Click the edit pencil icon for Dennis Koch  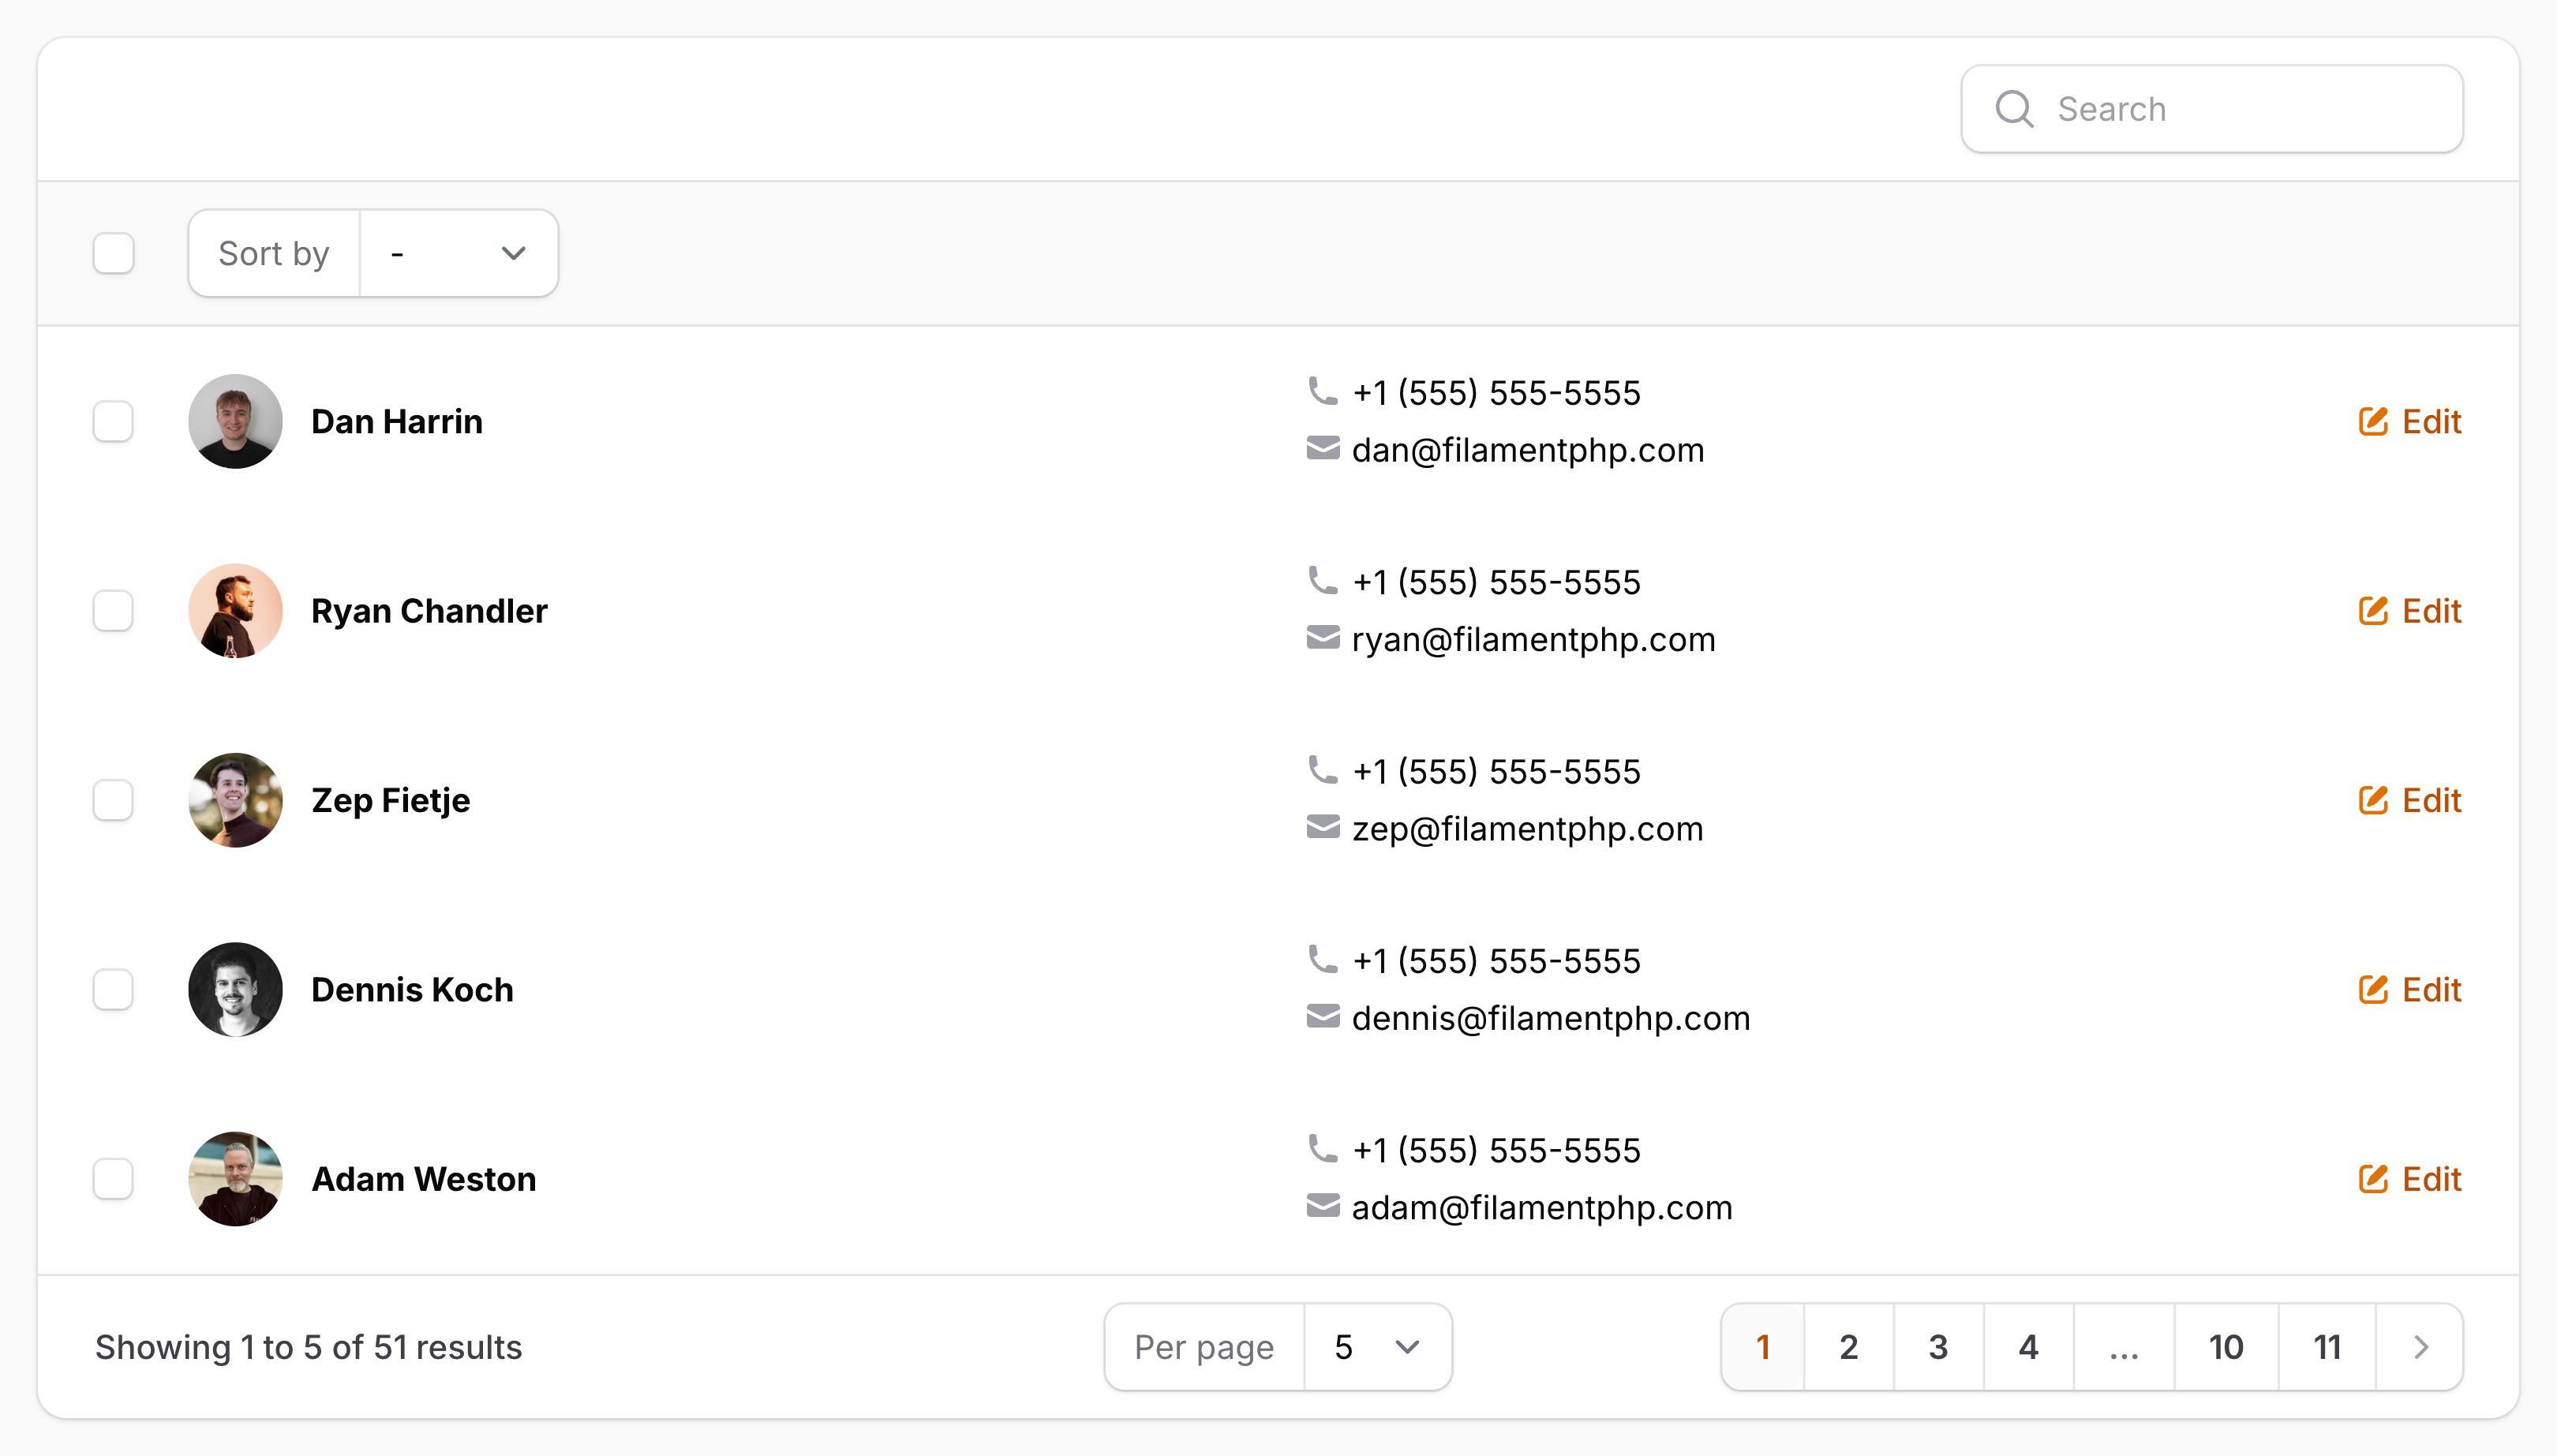2373,990
